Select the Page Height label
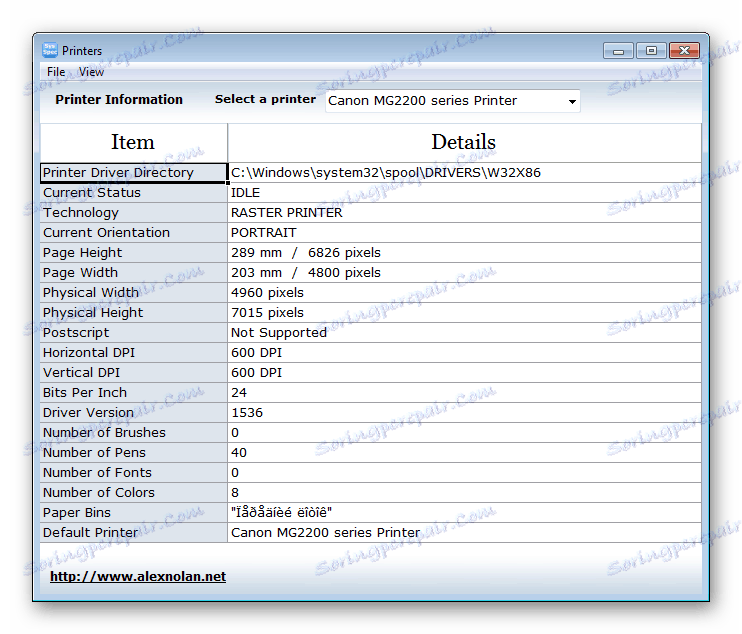The image size is (742, 634). pos(133,253)
